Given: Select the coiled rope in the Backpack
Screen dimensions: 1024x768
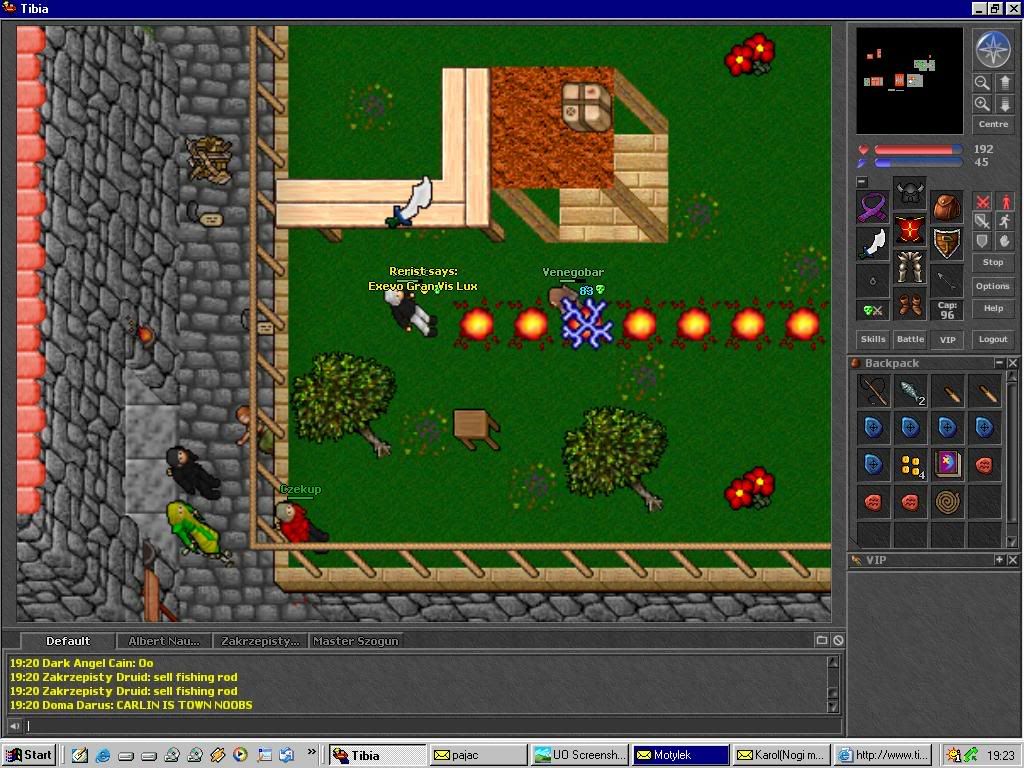Looking at the screenshot, I should tap(948, 502).
